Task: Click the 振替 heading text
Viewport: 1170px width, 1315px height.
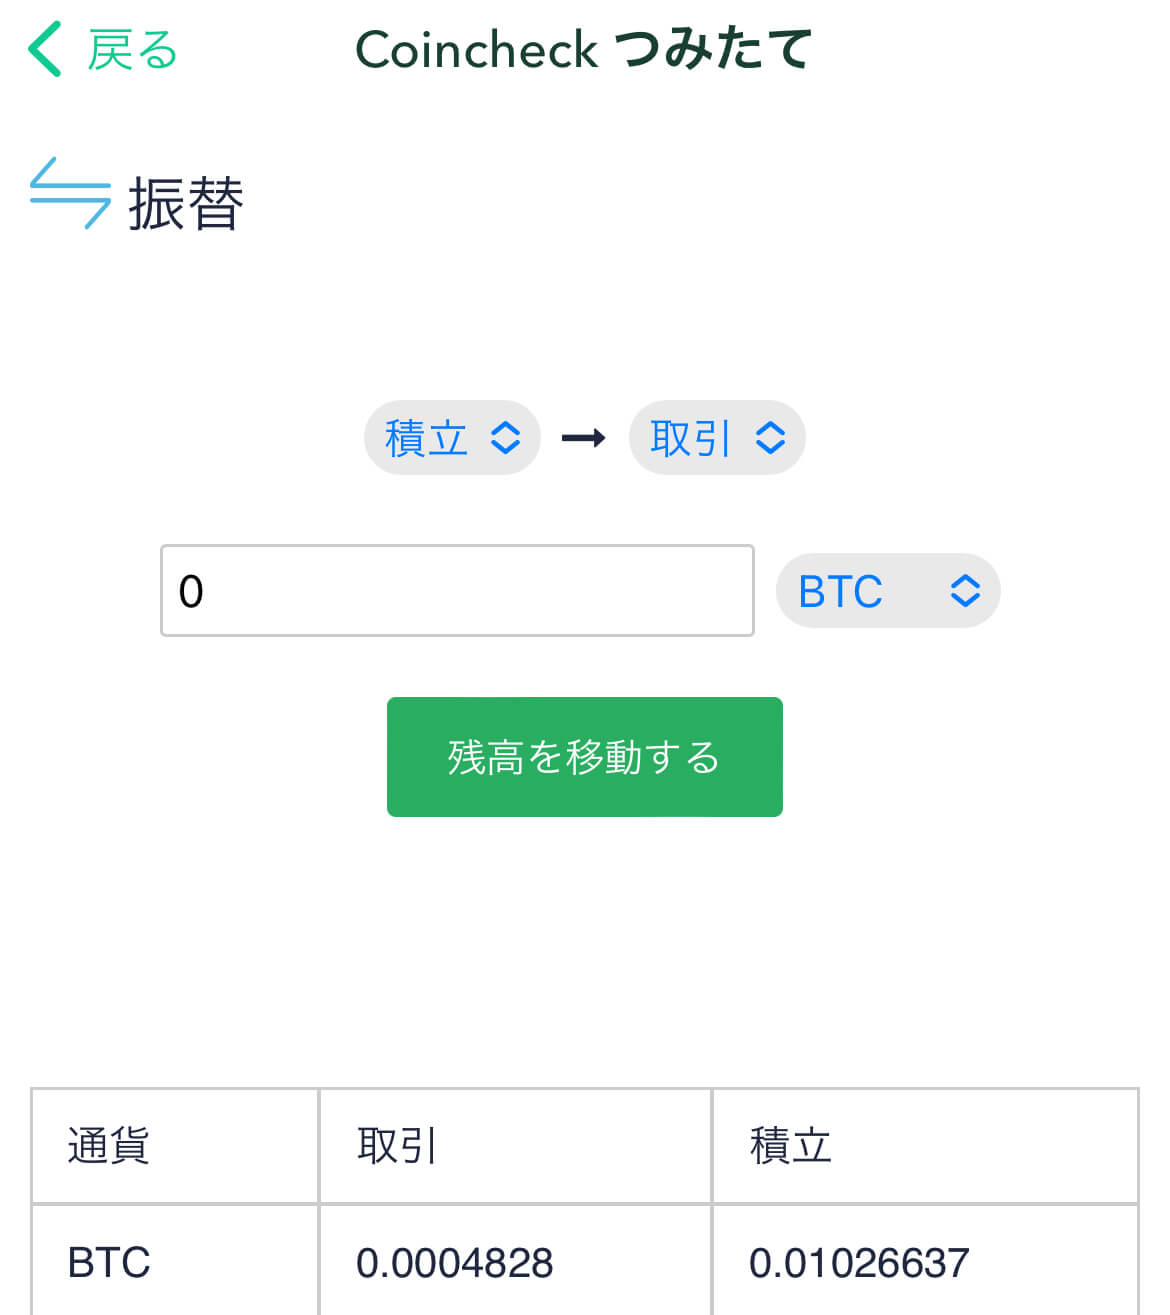Action: (186, 204)
